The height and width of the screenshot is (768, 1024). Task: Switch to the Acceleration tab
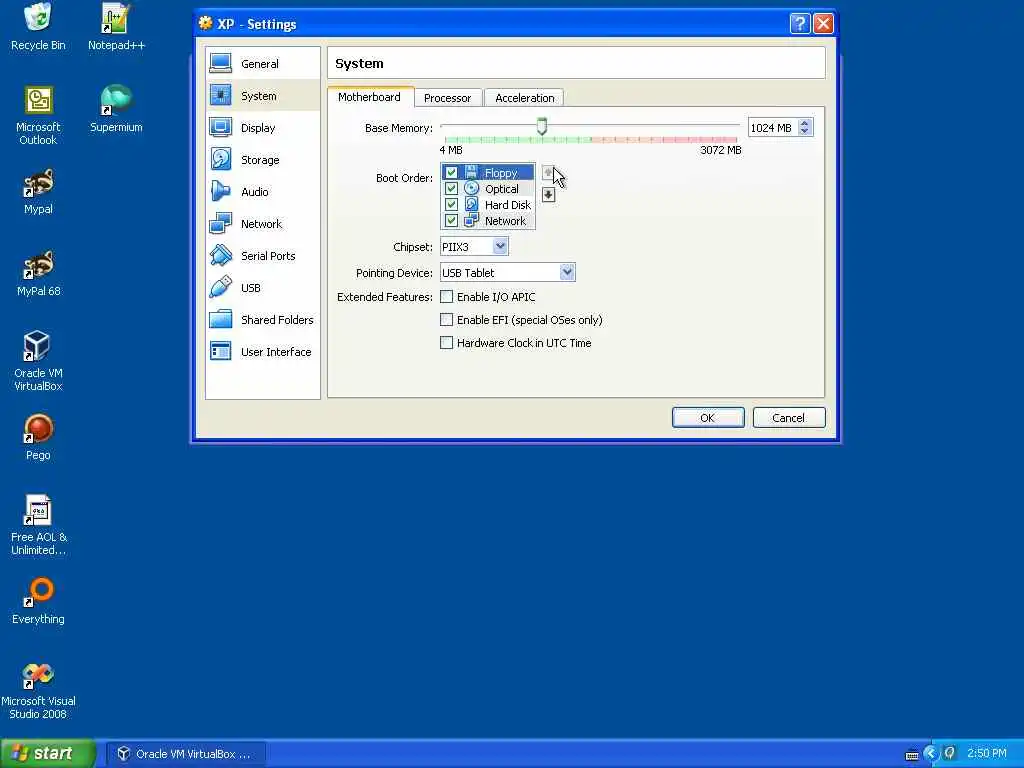[x=524, y=98]
